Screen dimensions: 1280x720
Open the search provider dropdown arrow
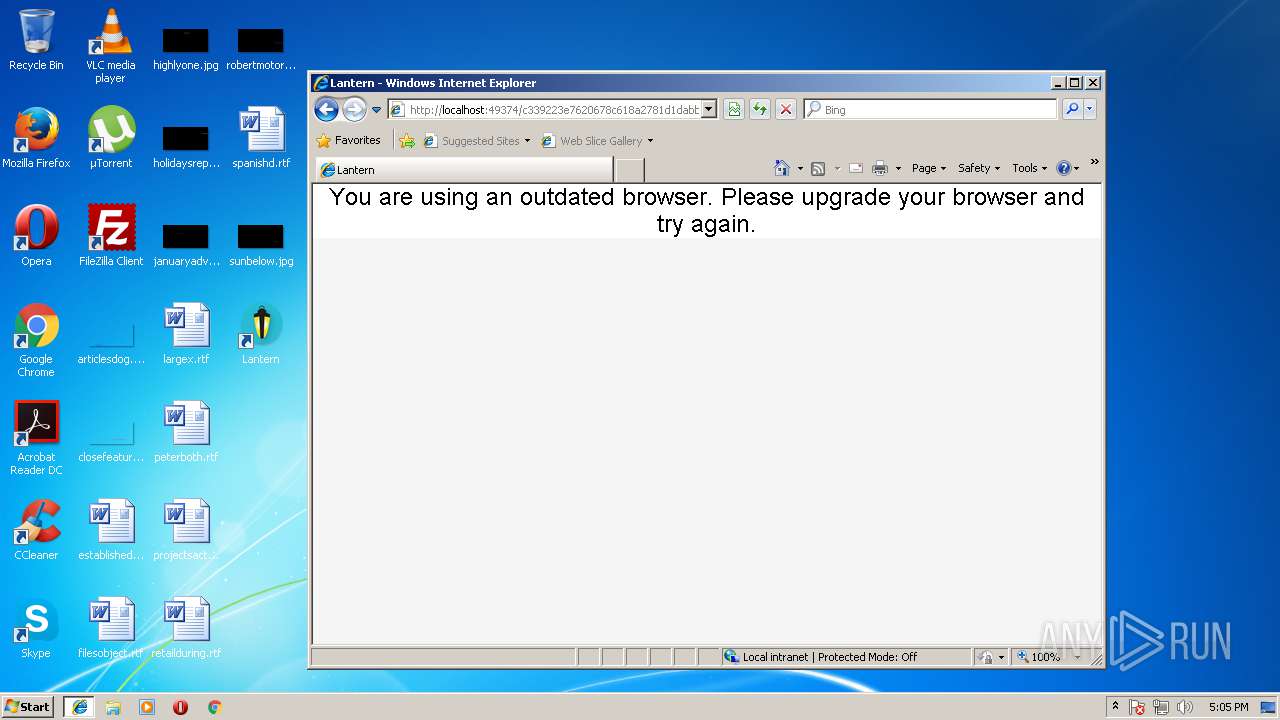coord(1089,110)
